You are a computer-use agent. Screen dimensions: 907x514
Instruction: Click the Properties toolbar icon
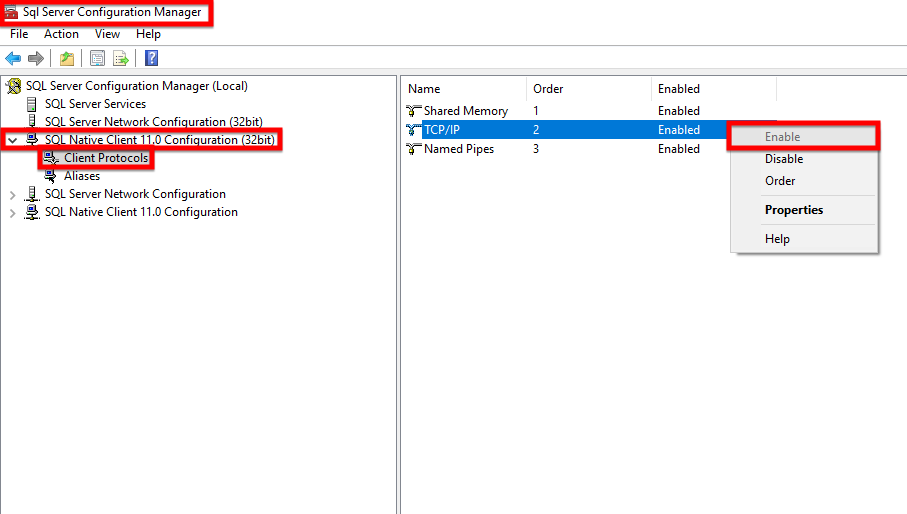(x=98, y=58)
